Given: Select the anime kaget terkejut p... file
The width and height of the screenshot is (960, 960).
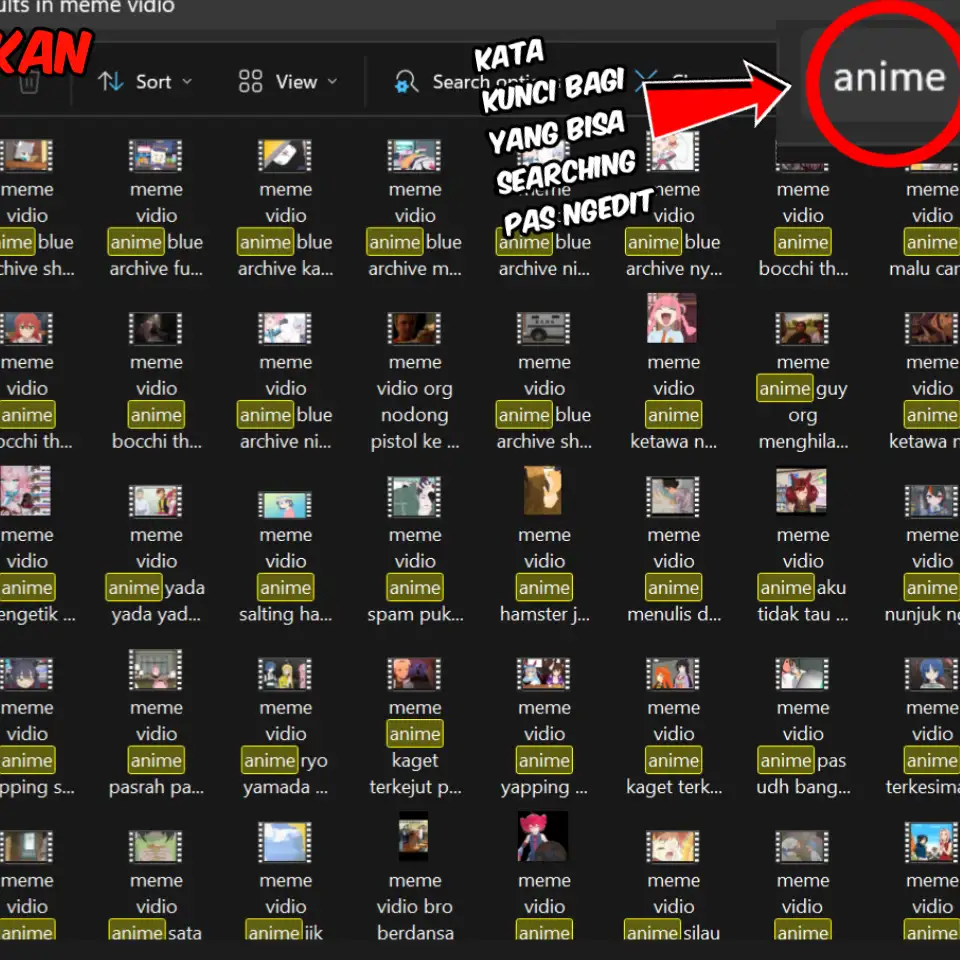Looking at the screenshot, I should (x=414, y=727).
